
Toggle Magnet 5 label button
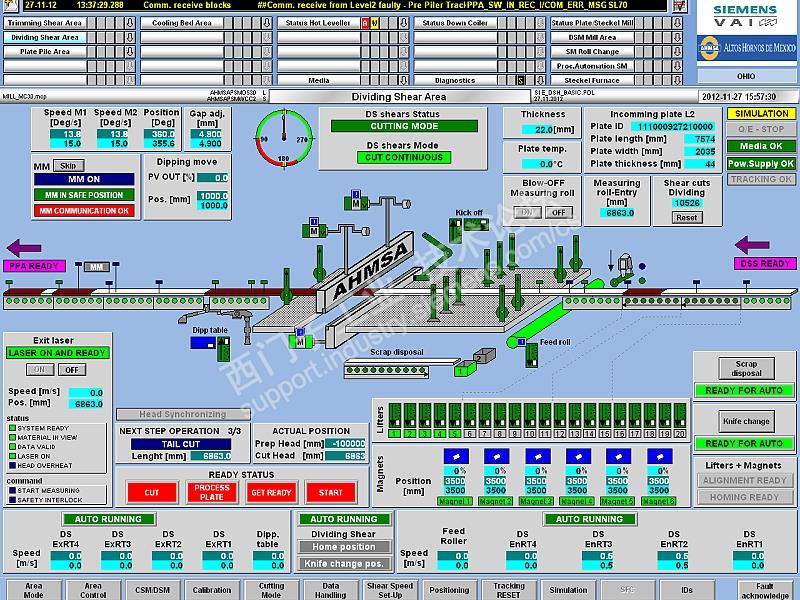617,502
